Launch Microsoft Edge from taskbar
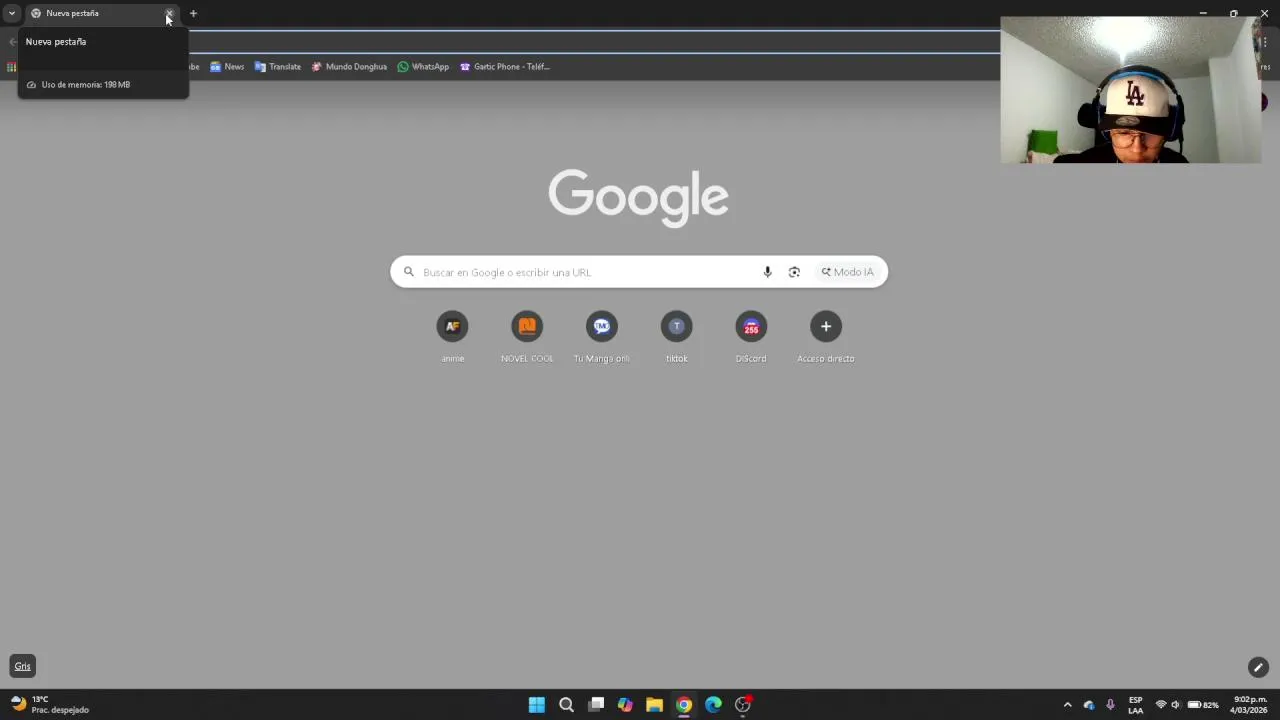Viewport: 1280px width, 720px height. coord(713,705)
